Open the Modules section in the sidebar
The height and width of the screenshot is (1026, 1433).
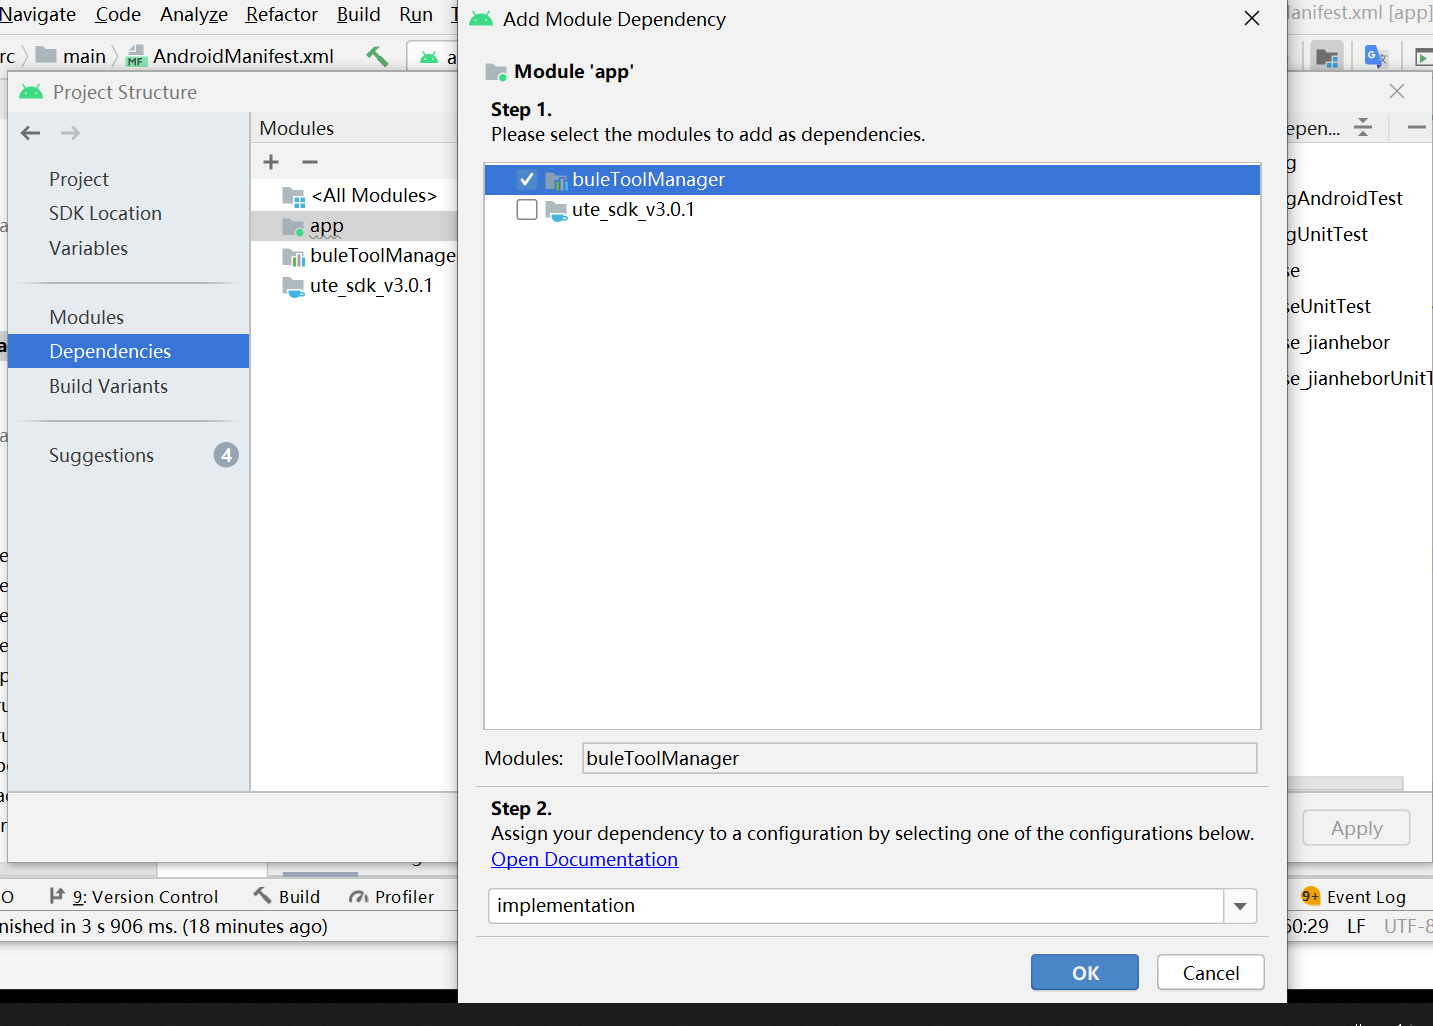pyautogui.click(x=87, y=317)
